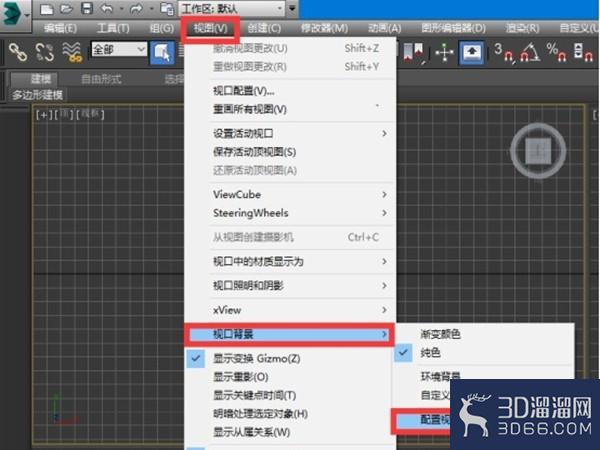Select the Link tool chain icon

pos(18,52)
